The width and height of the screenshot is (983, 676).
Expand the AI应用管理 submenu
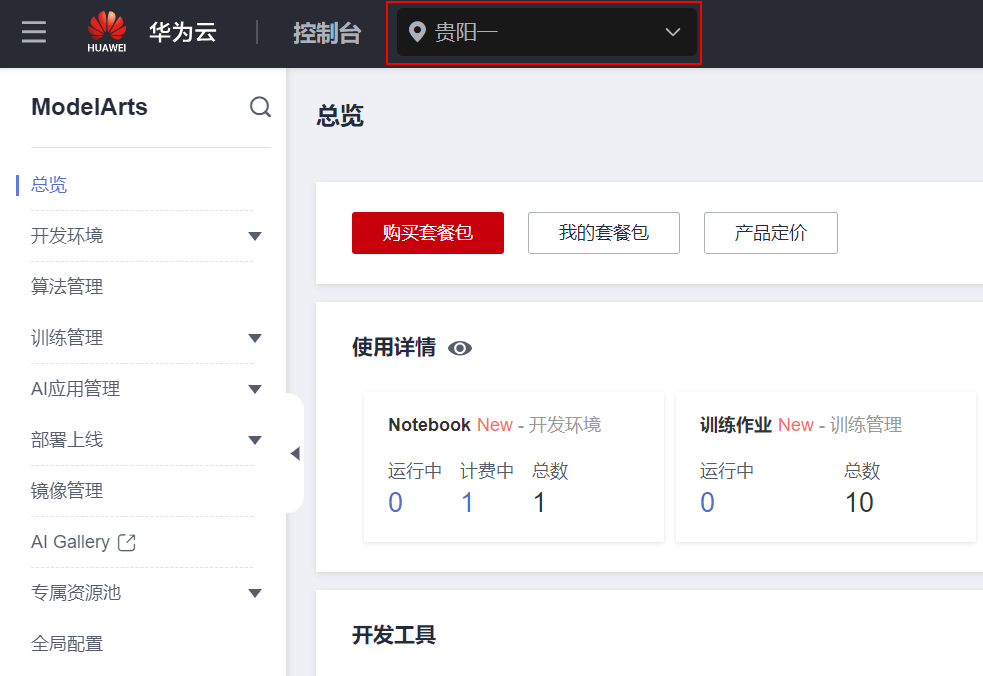(x=255, y=389)
